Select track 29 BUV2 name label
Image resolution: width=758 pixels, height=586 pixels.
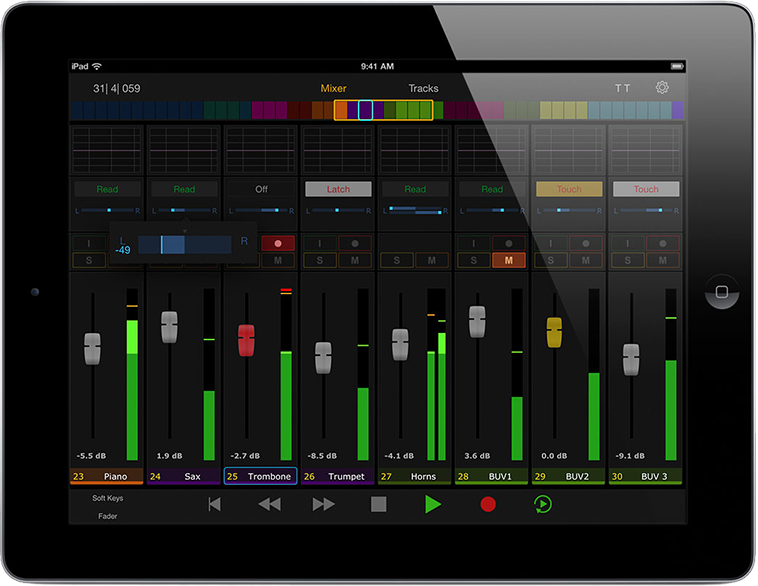pyautogui.click(x=568, y=476)
